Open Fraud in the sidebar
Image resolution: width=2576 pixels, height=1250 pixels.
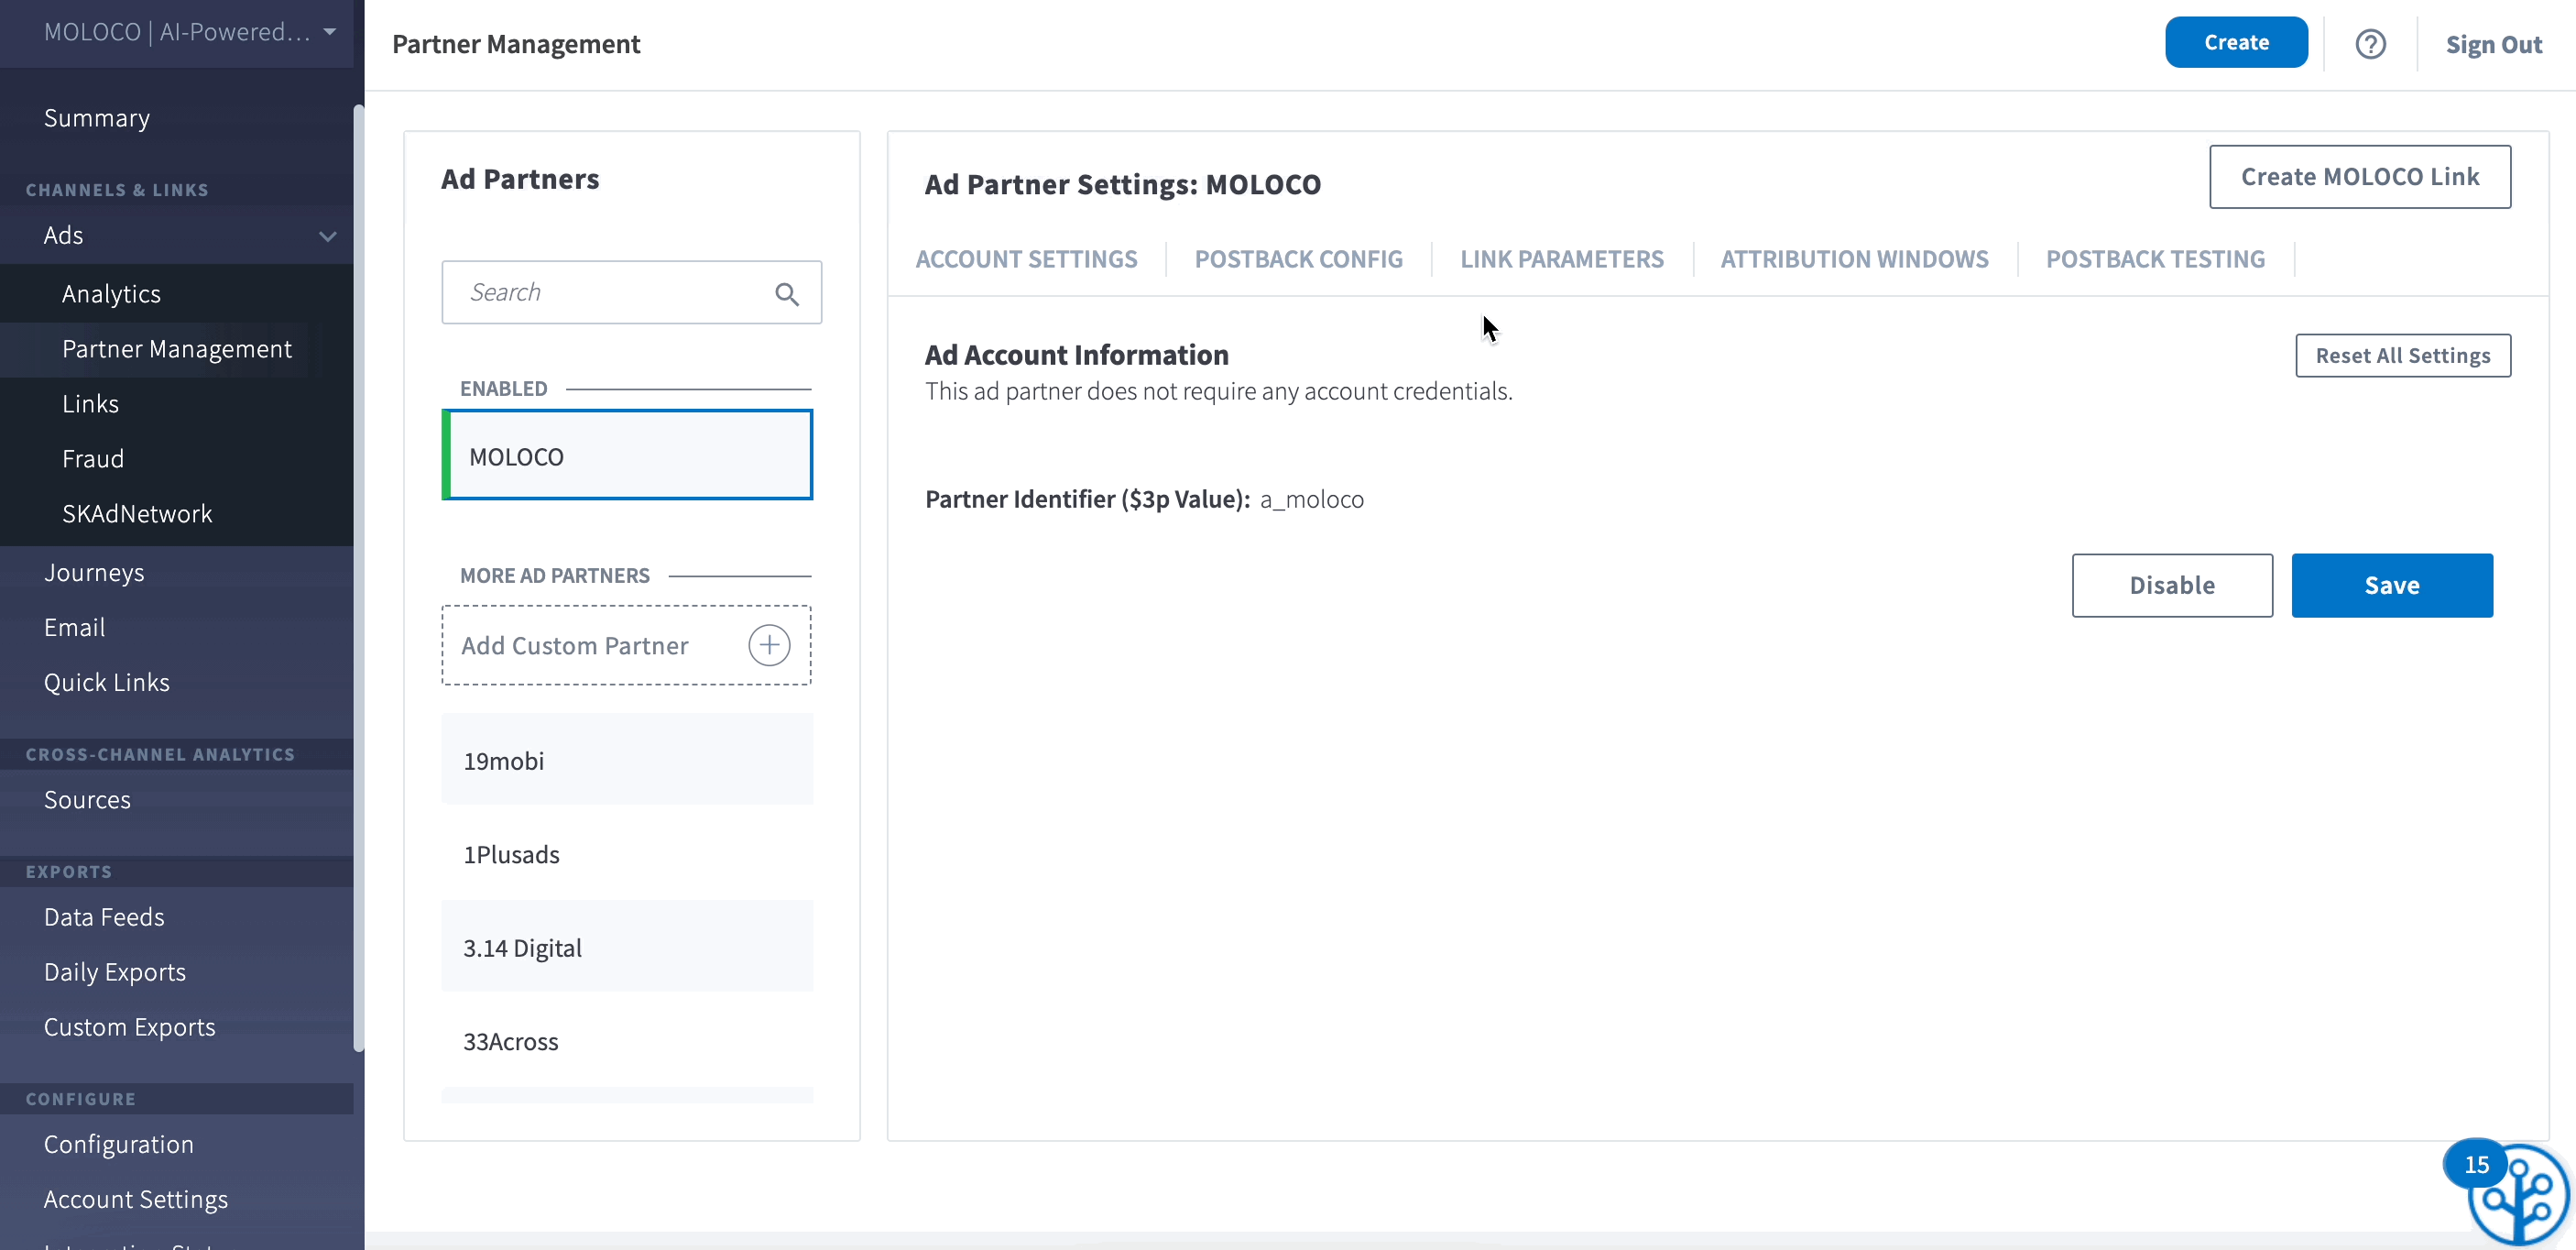point(93,459)
